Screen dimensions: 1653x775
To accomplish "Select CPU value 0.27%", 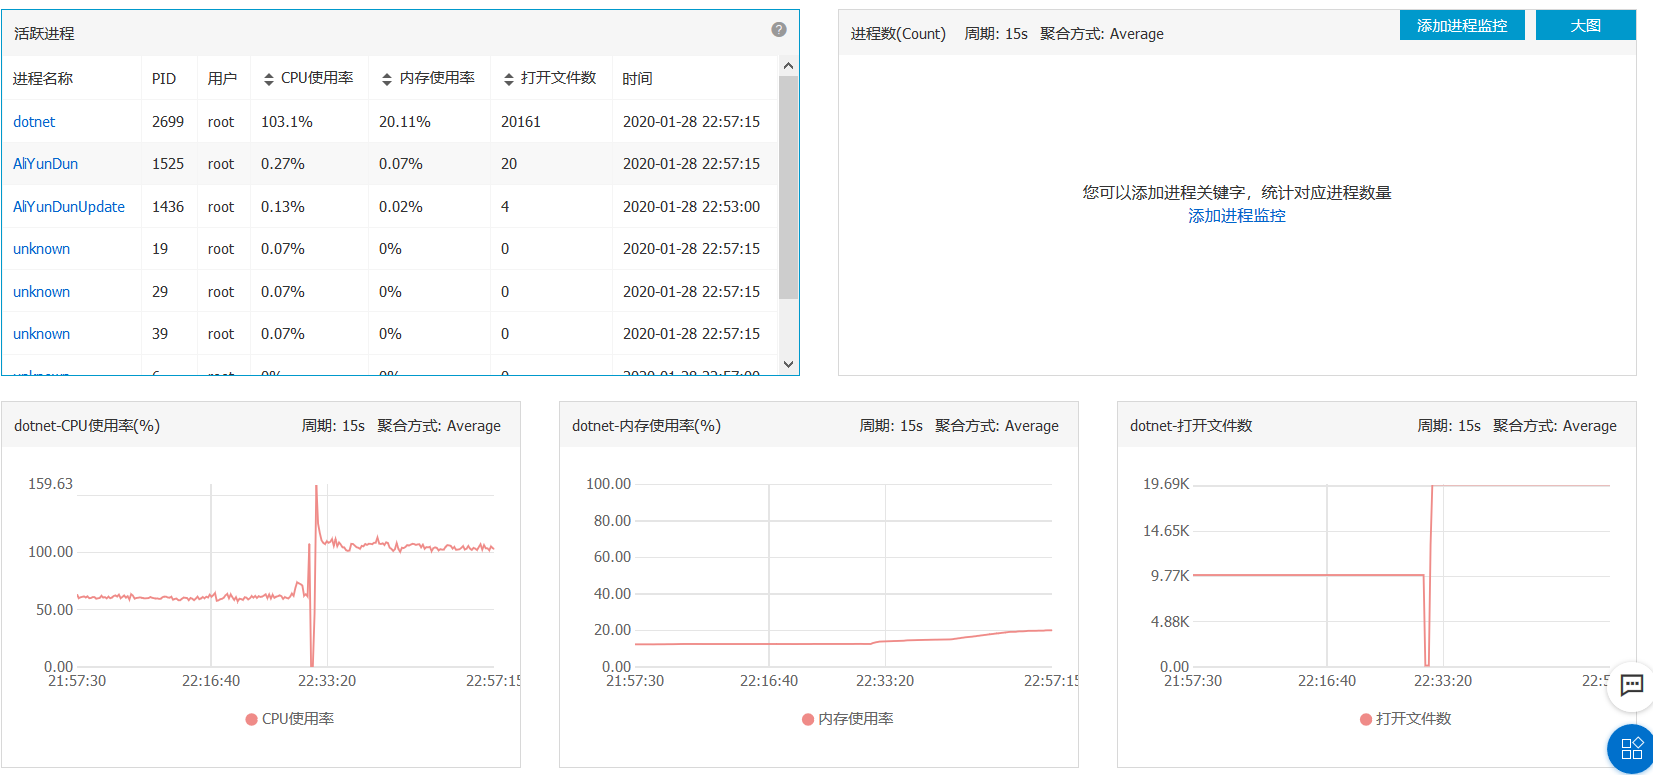I will (283, 164).
